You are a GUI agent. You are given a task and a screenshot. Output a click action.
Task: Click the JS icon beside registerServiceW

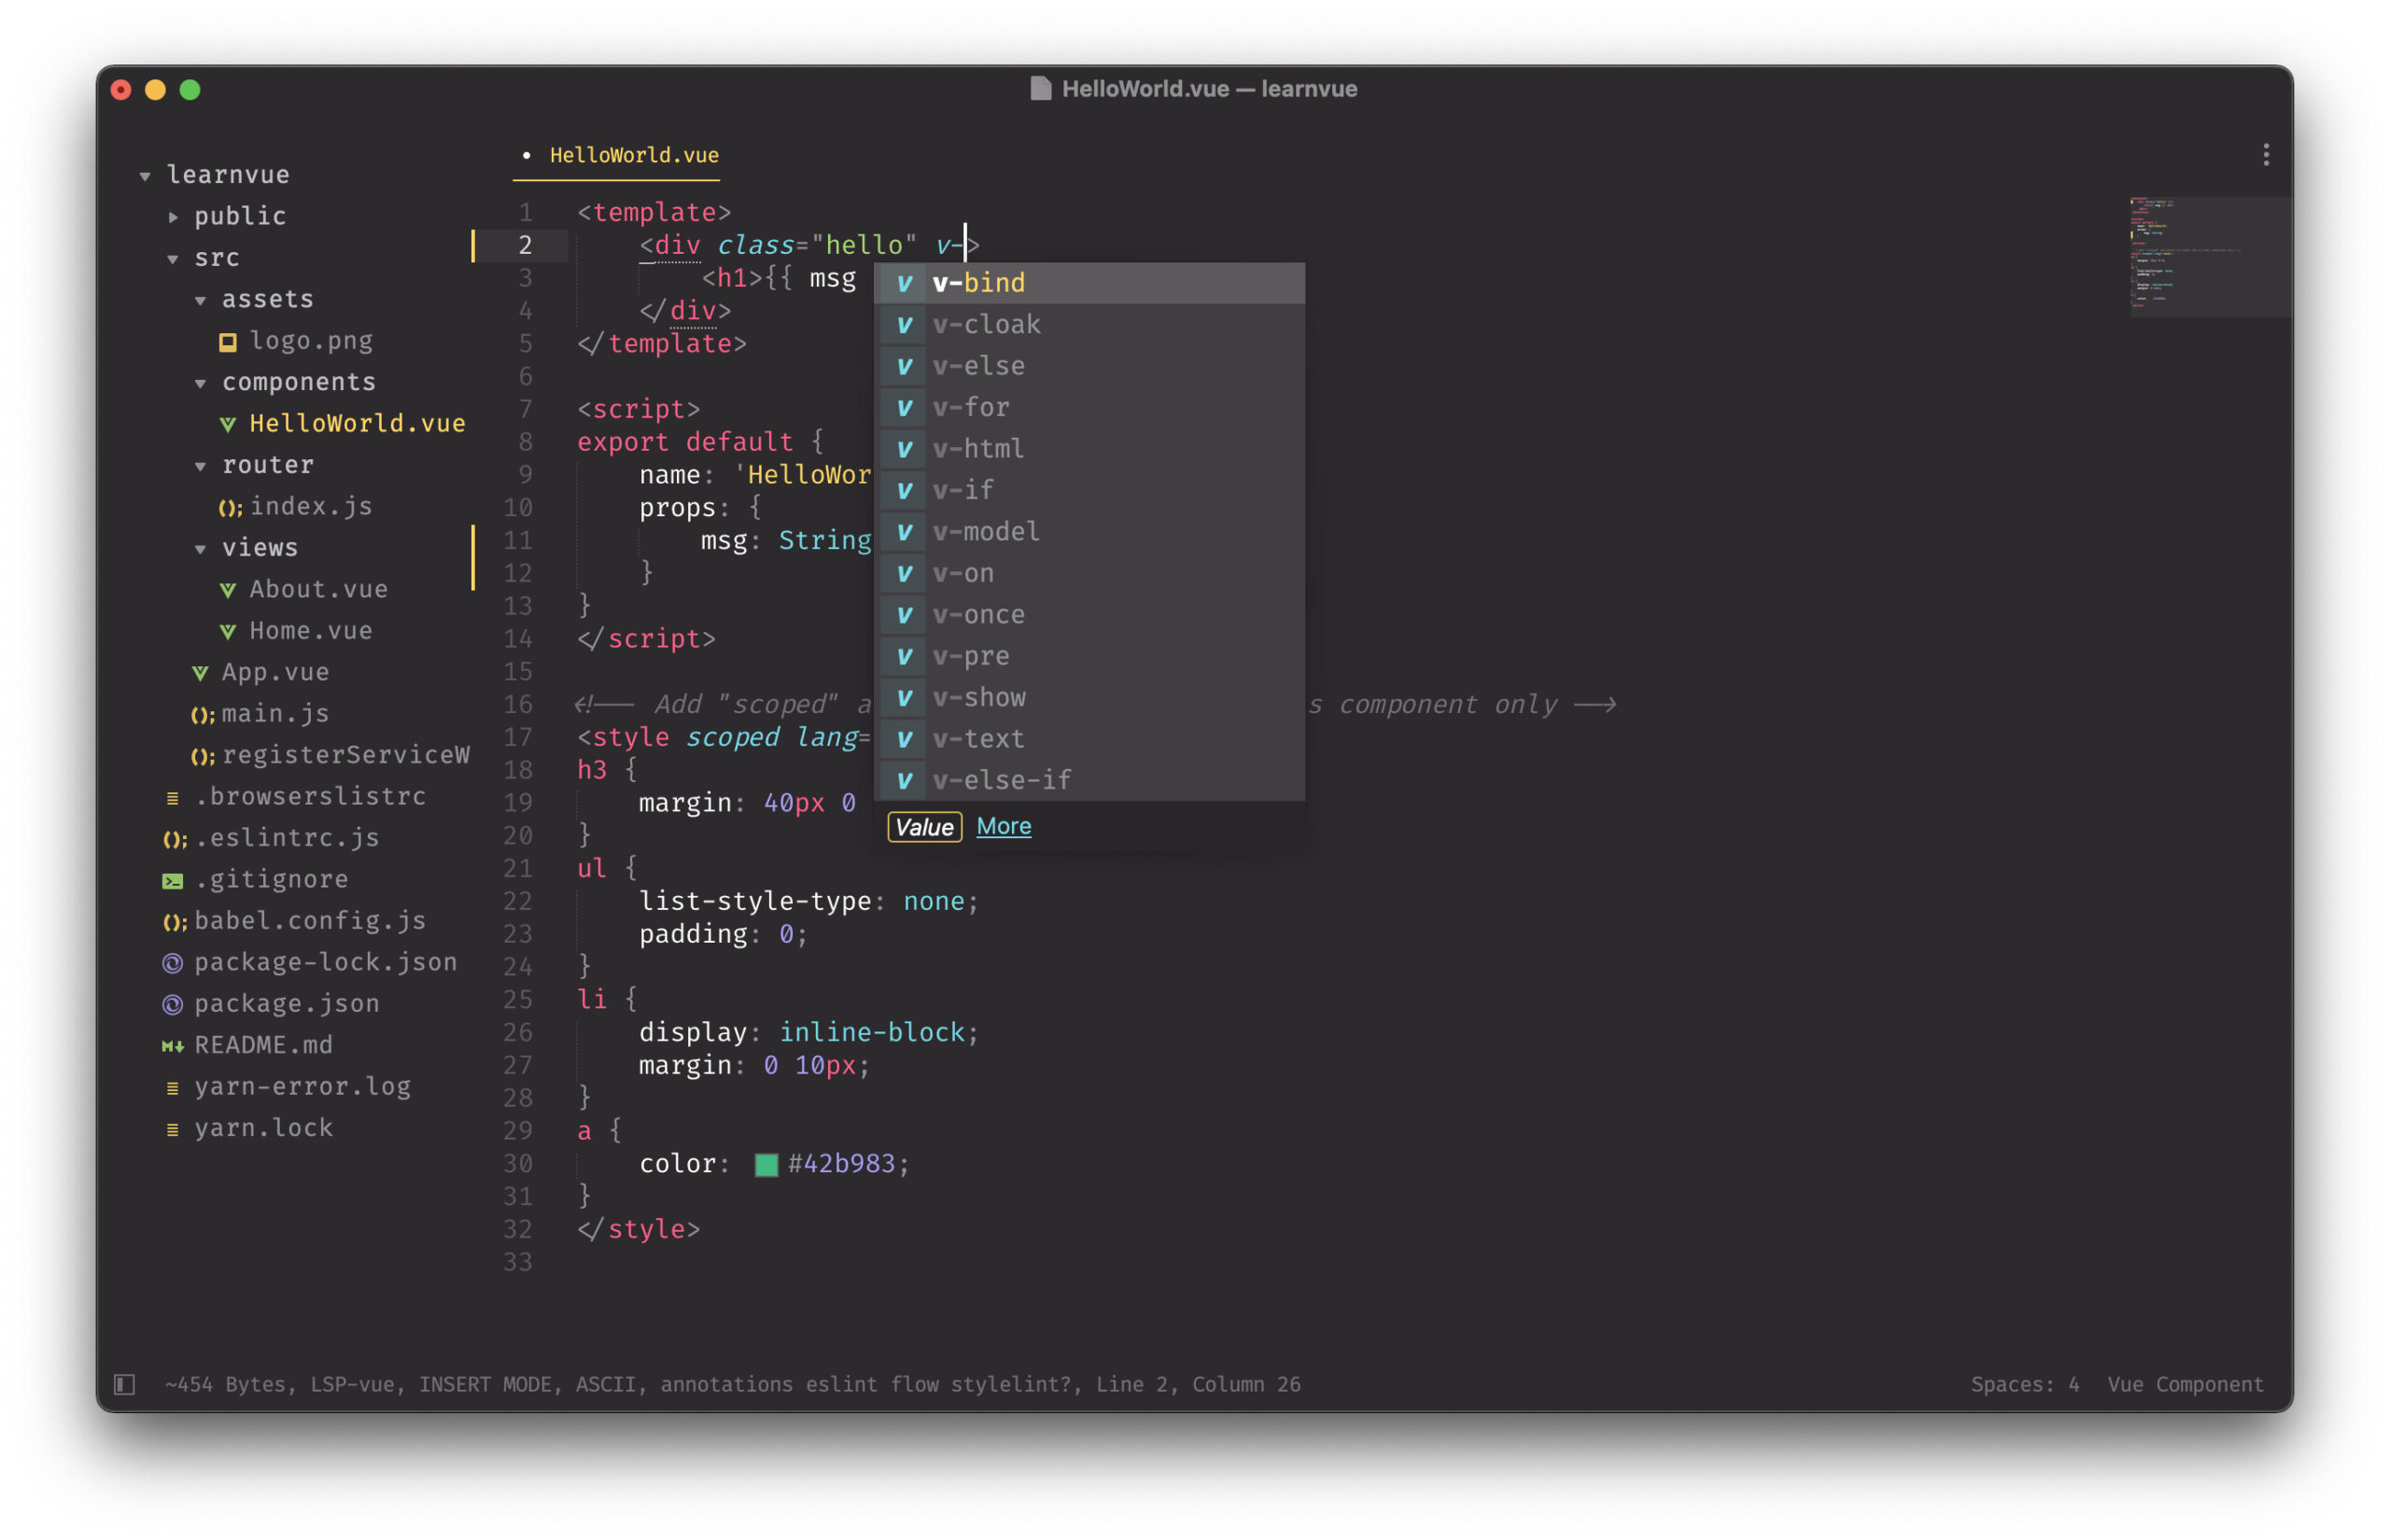202,757
